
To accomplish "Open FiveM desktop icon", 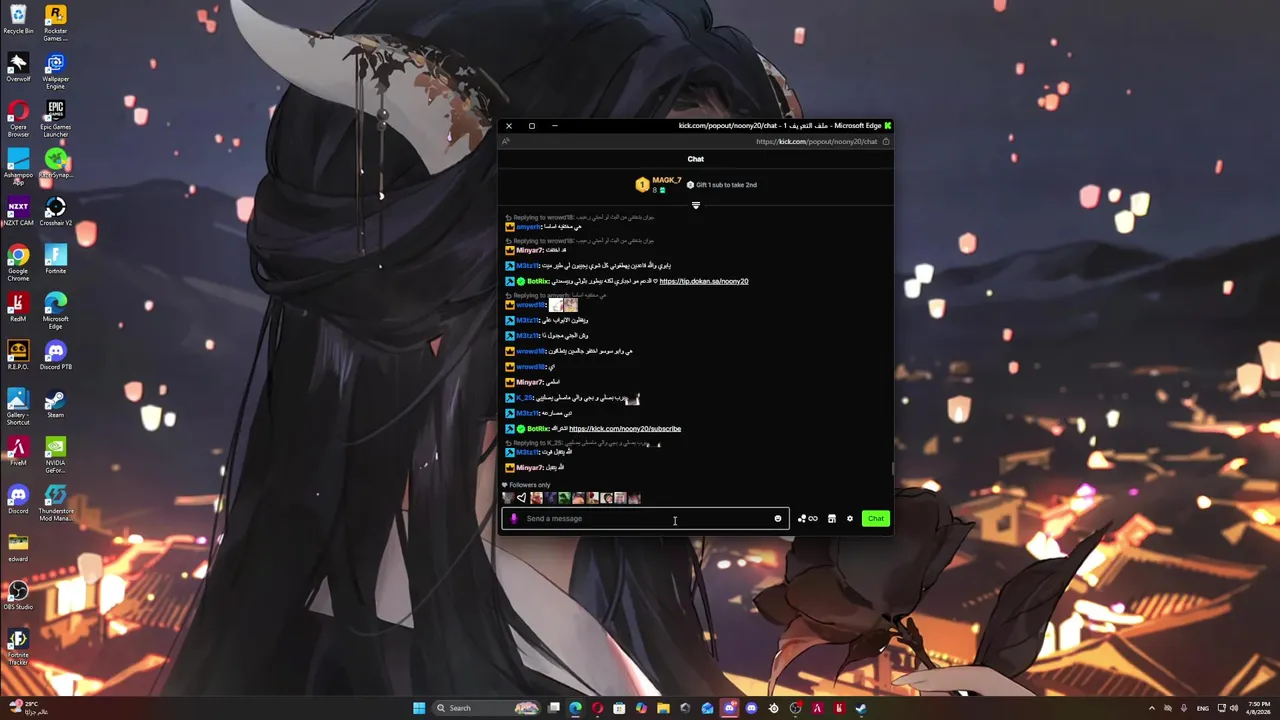I will point(18,451).
